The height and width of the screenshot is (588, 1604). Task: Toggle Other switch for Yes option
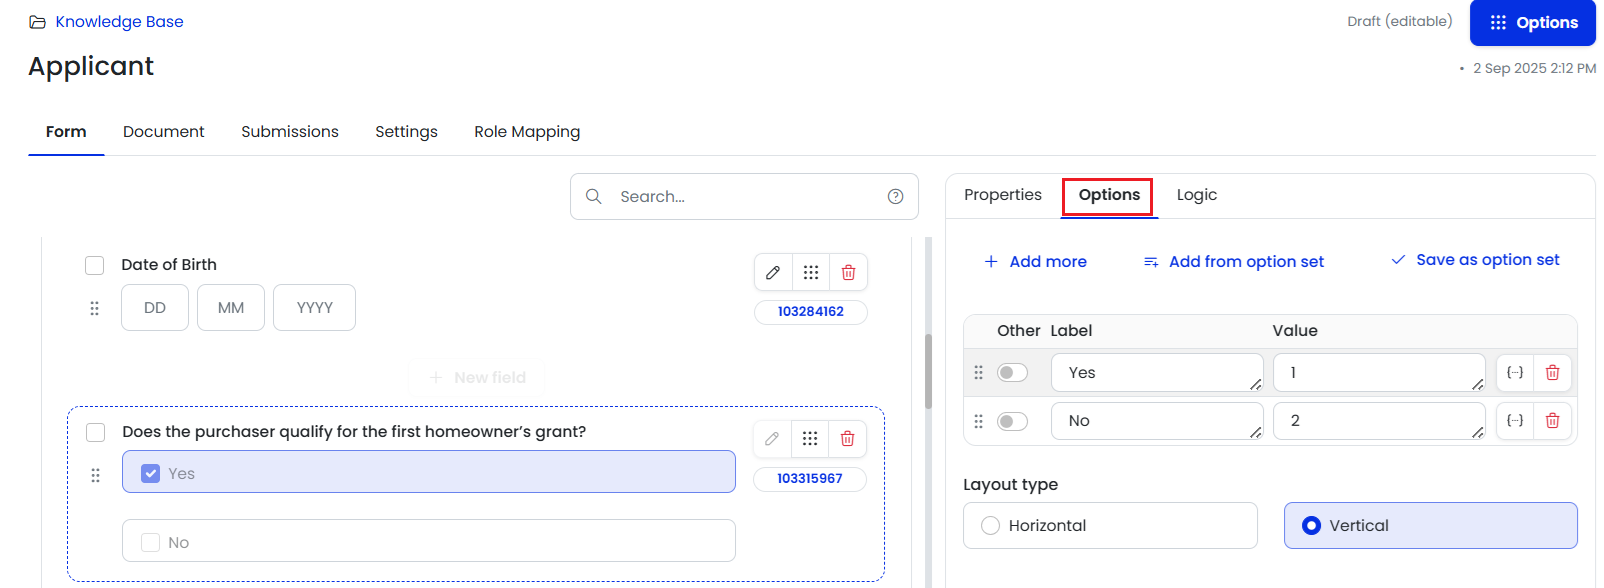point(1012,373)
